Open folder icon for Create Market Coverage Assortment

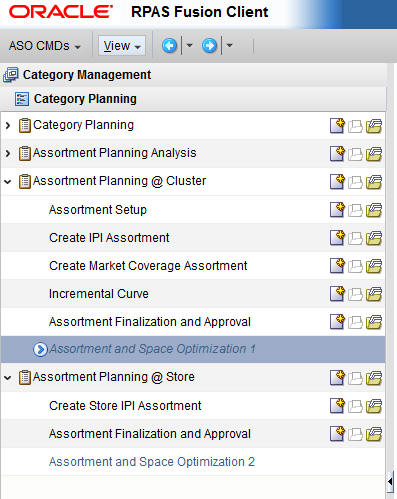click(x=374, y=266)
